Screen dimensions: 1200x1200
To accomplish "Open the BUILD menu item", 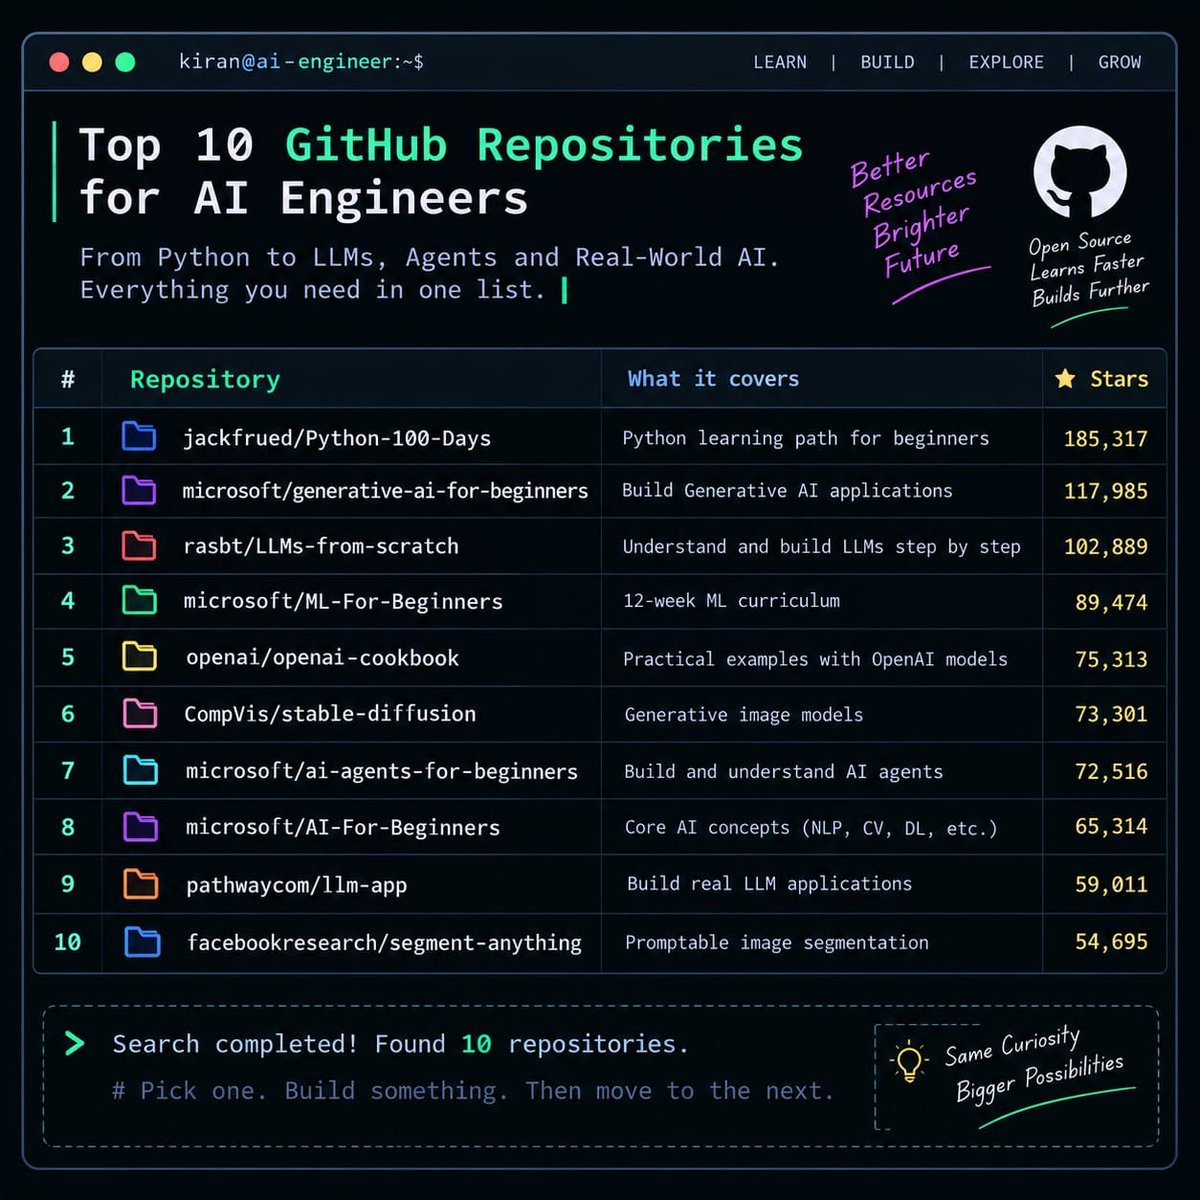I will pyautogui.click(x=887, y=62).
